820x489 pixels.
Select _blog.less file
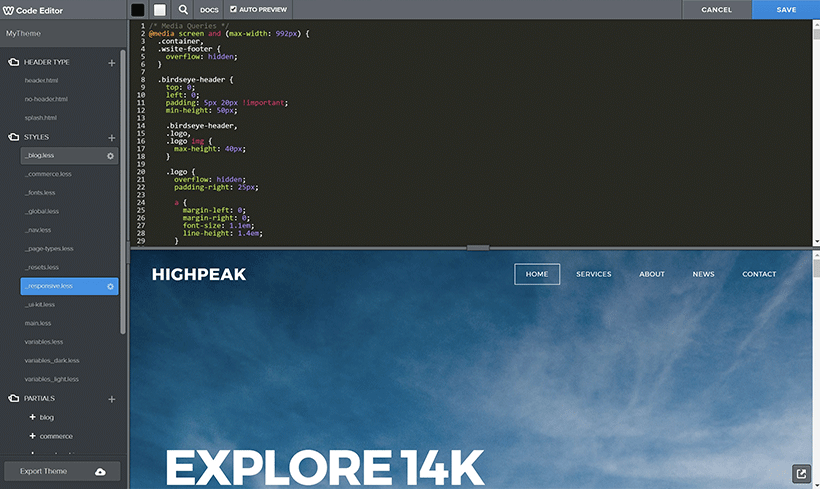click(70, 156)
